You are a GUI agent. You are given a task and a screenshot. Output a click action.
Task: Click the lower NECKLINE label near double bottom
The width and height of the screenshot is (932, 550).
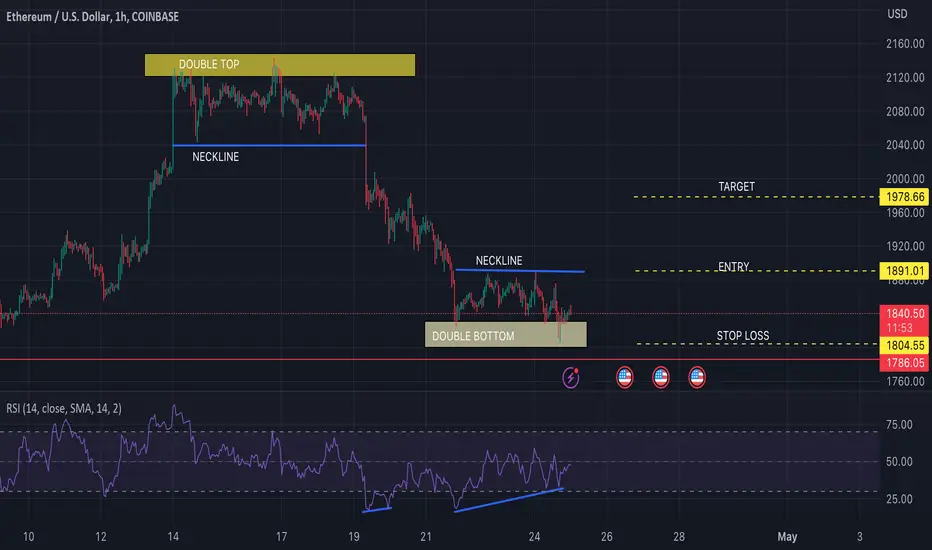point(499,260)
